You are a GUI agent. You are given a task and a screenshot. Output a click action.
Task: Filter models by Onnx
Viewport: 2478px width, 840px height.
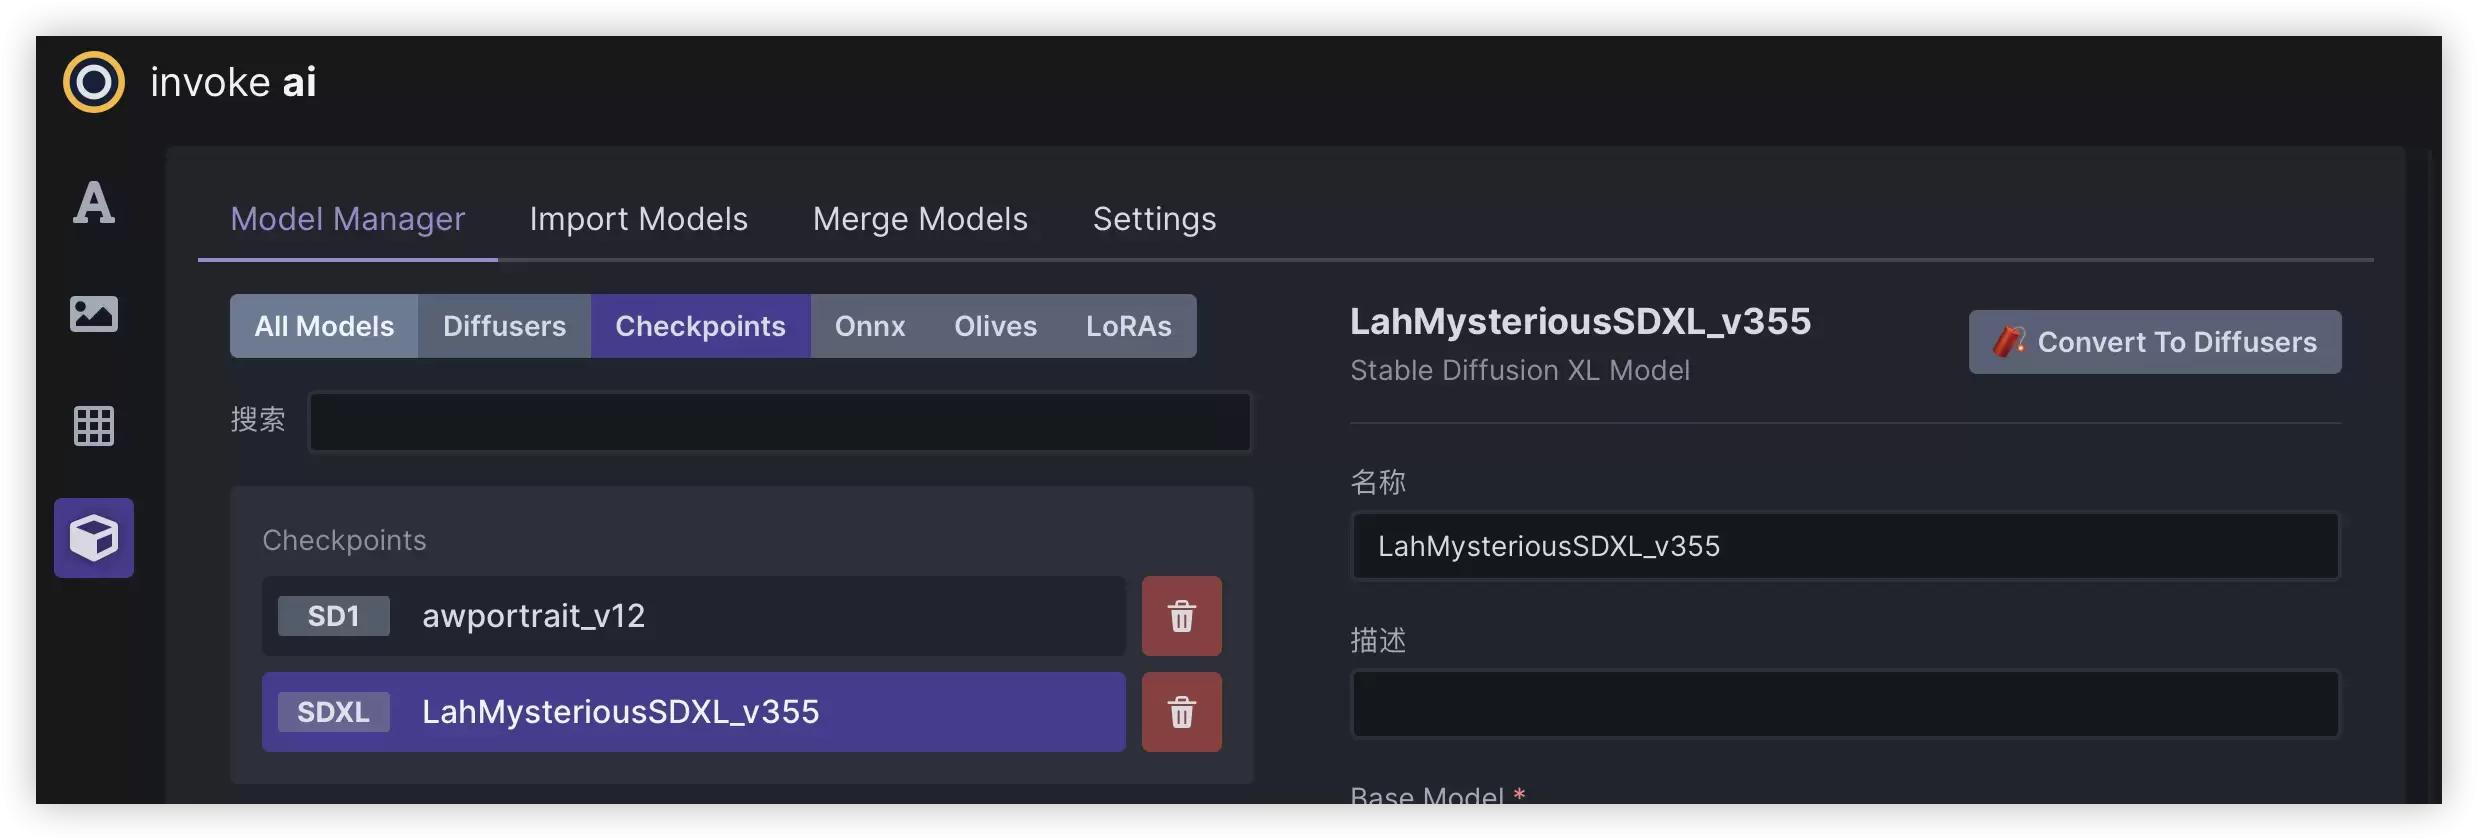coord(870,326)
